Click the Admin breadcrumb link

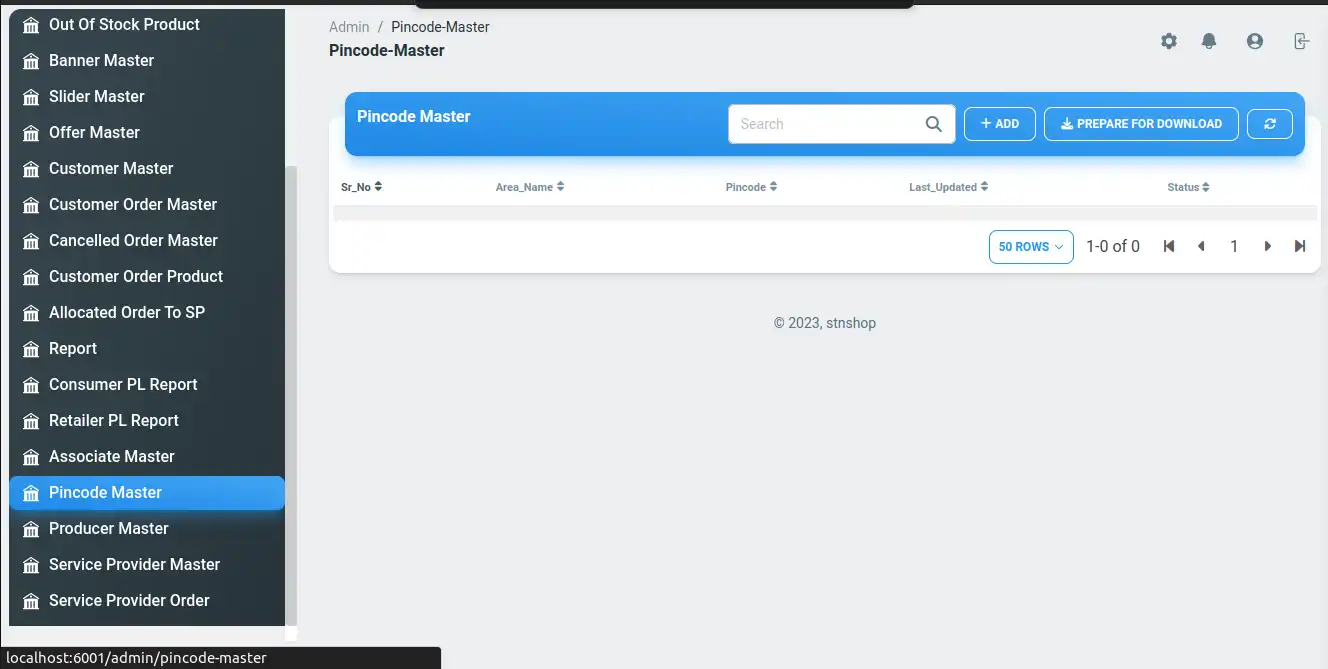pyautogui.click(x=349, y=27)
